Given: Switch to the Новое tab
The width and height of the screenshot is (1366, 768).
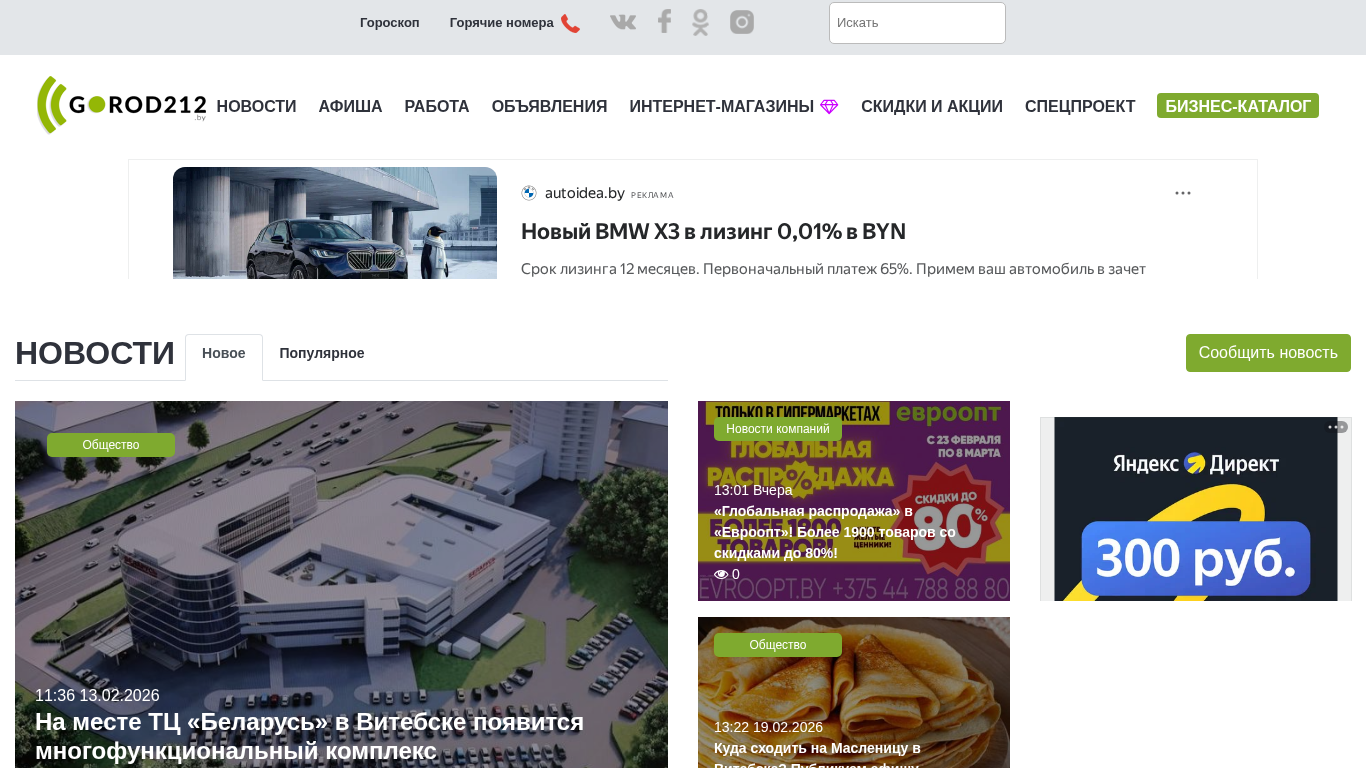Looking at the screenshot, I should (224, 354).
